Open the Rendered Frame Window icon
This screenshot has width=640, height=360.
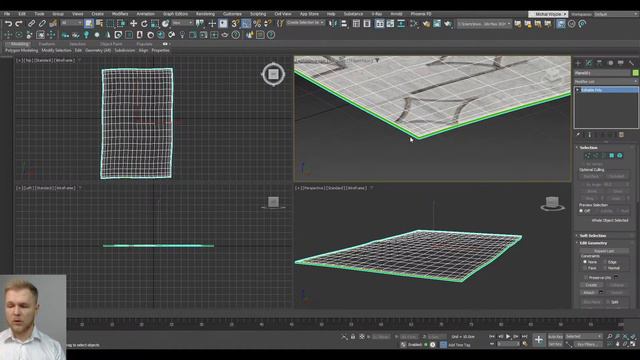click(x=437, y=24)
